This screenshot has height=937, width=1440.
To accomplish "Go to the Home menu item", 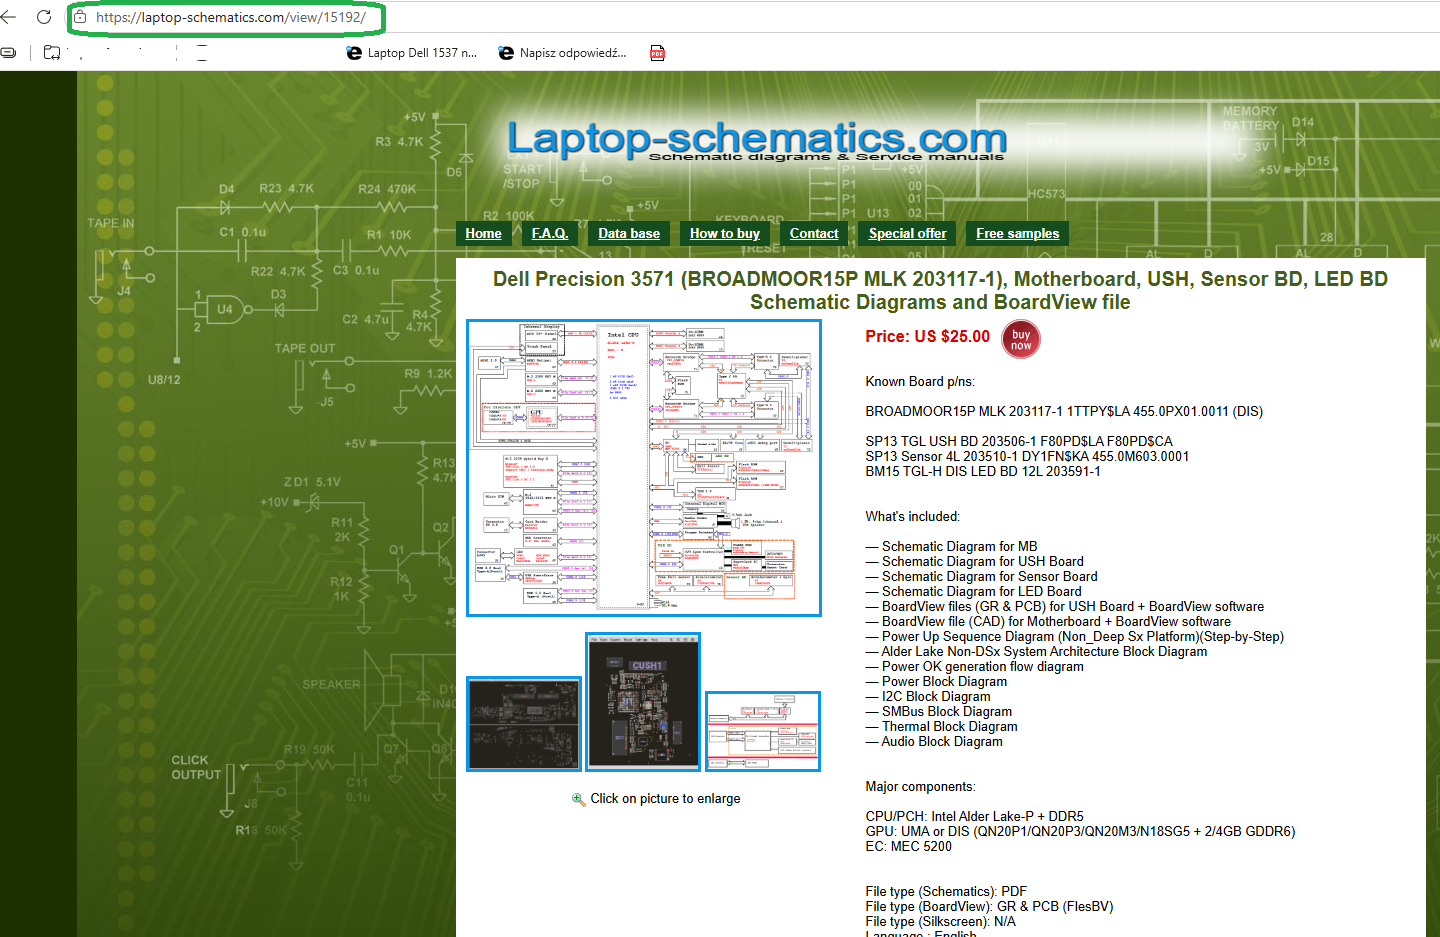I will pyautogui.click(x=483, y=233).
